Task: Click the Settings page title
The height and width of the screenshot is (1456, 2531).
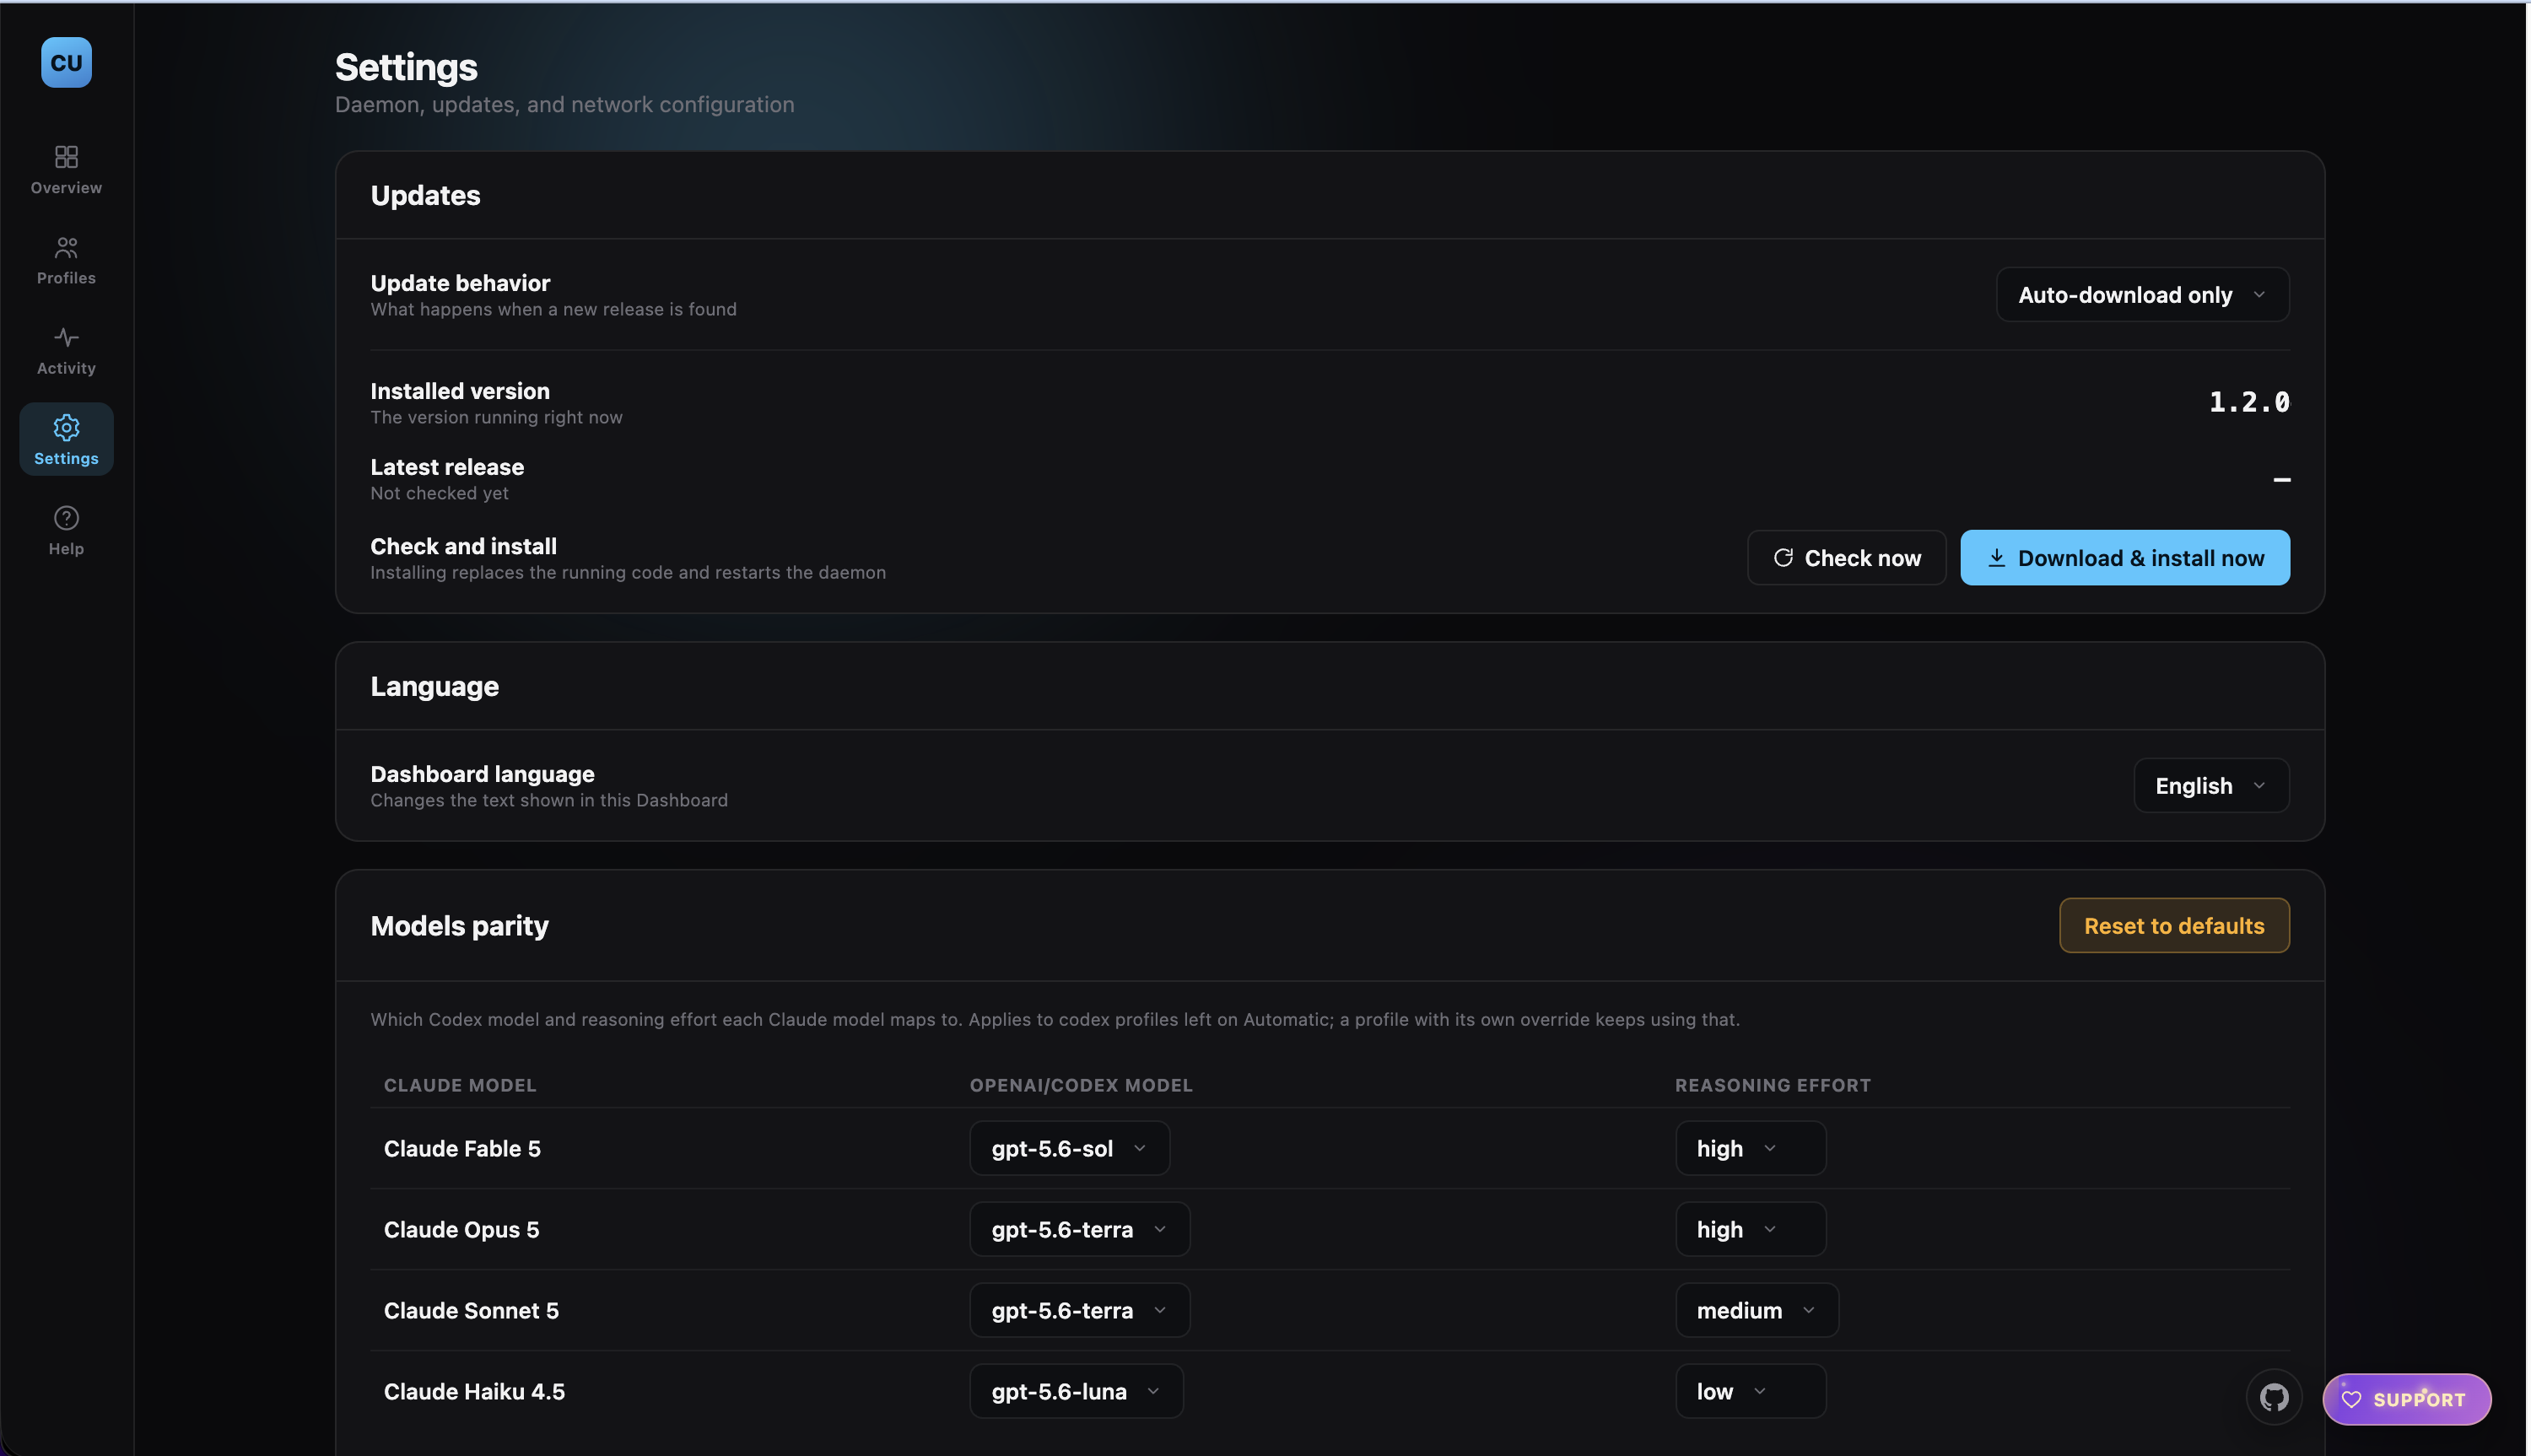Action: click(406, 67)
